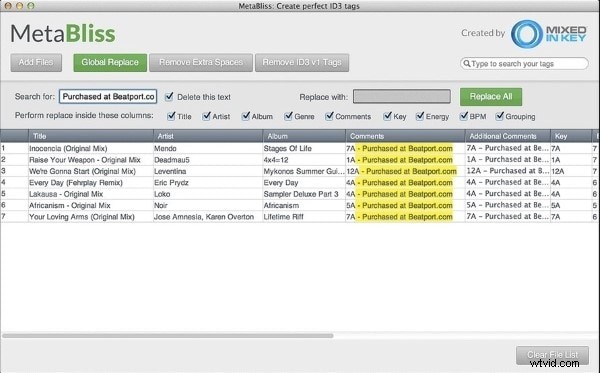Image resolution: width=600 pixels, height=373 pixels.
Task: Click the Clear File List button
Action: 553,355
